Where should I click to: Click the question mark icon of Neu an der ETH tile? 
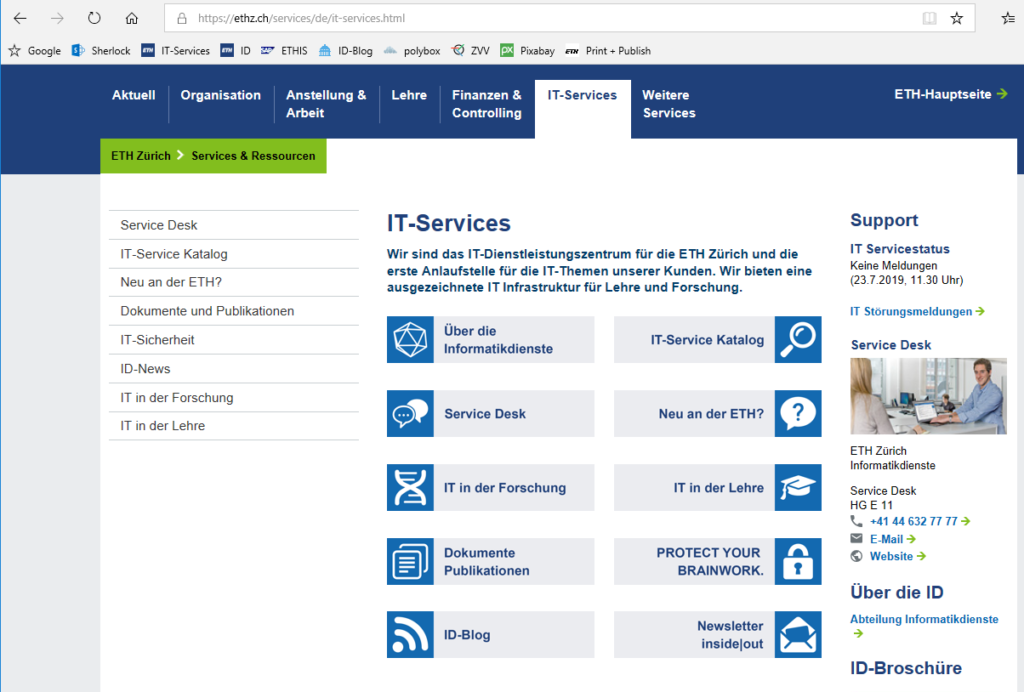tap(798, 413)
